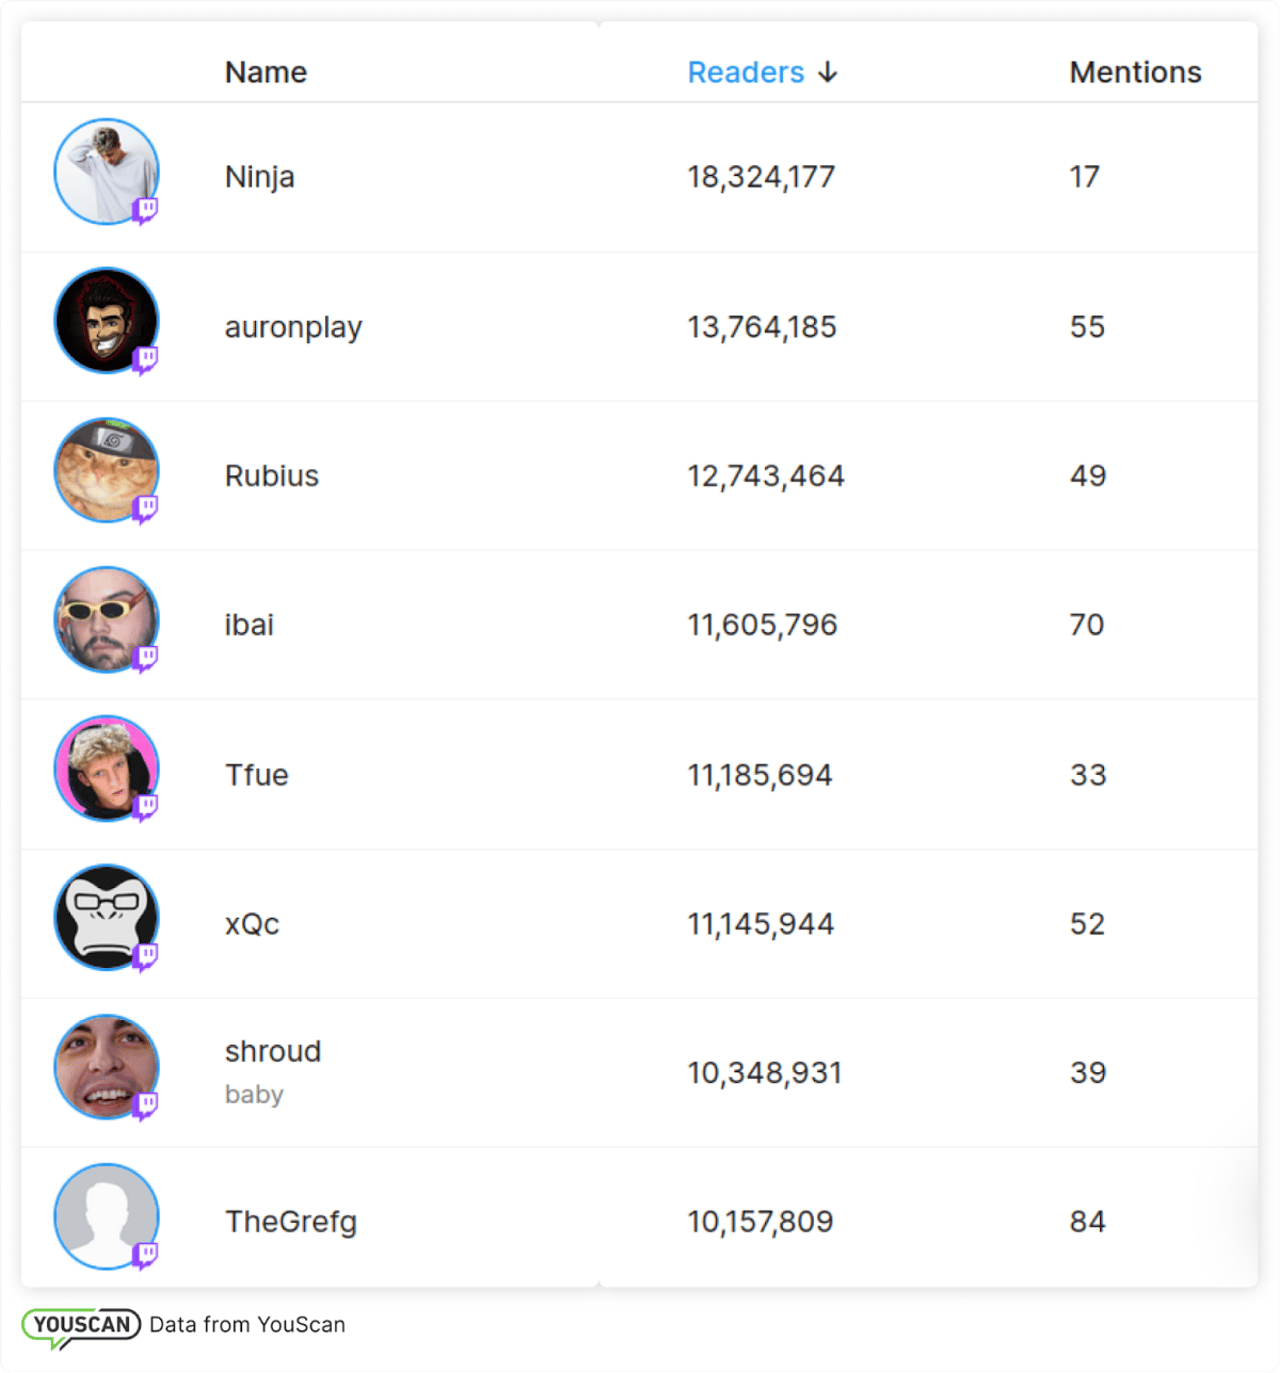
Task: Click the Twitch icon next to auronplay
Action: (x=146, y=357)
